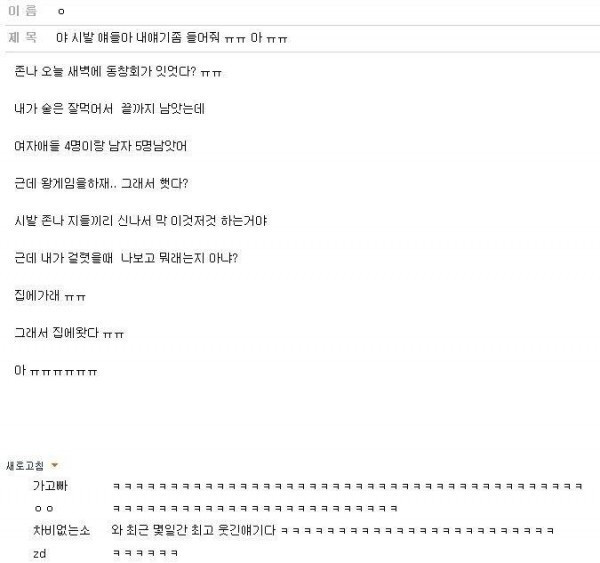The height and width of the screenshot is (563, 600).
Task: Click the 이름 field label
Action: tap(22, 11)
